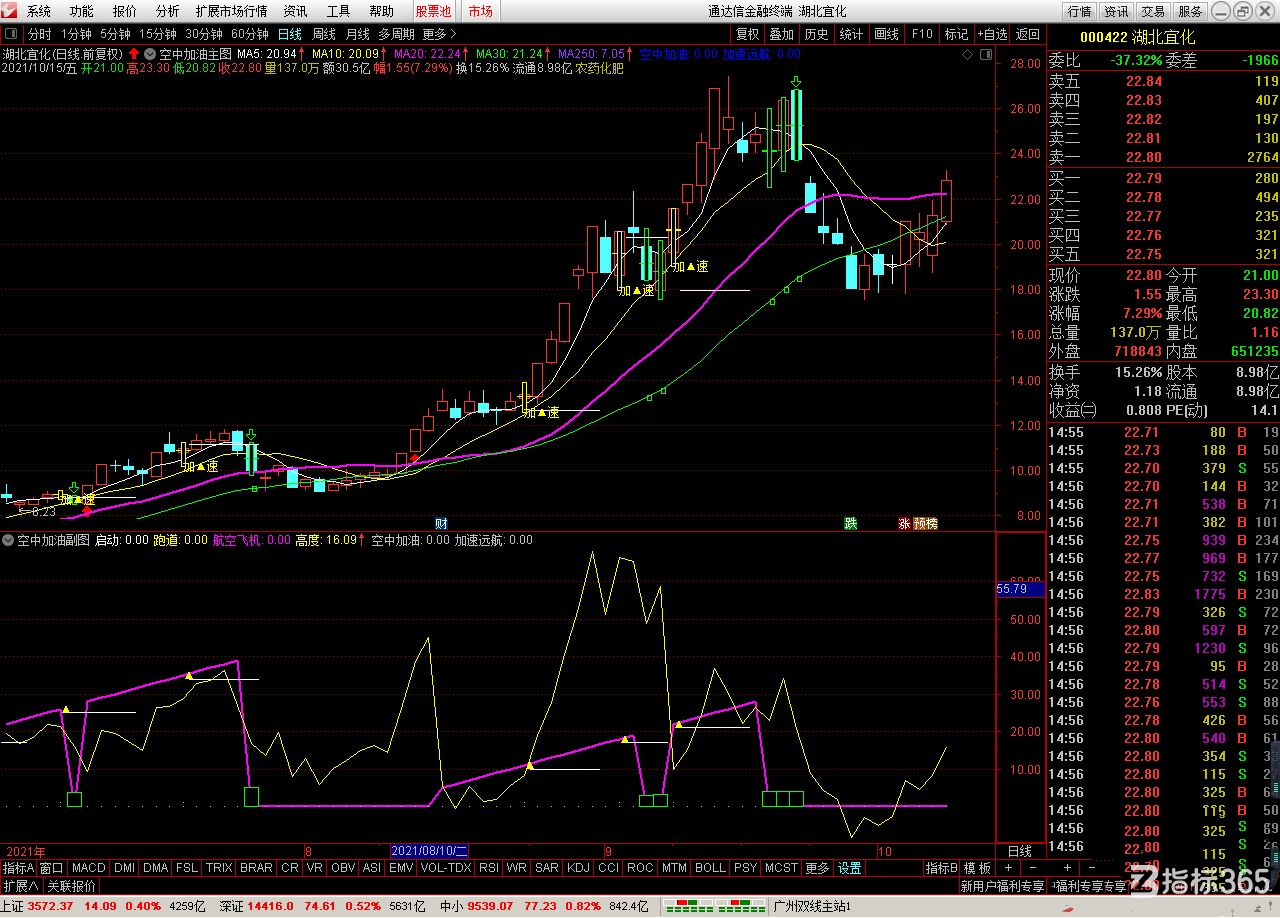Click the 2021/08/10 date marker on timeline
The height and width of the screenshot is (918, 1280).
click(x=429, y=851)
